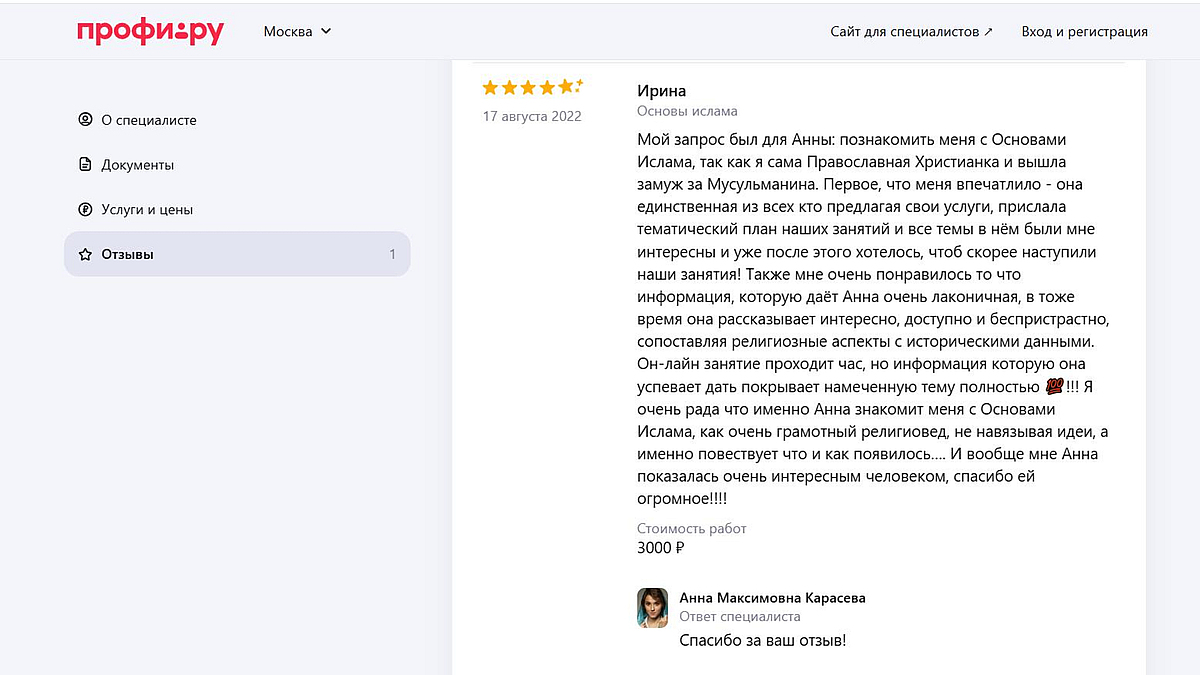Click the Отзывы star icon
1200x675 pixels.
(85, 255)
